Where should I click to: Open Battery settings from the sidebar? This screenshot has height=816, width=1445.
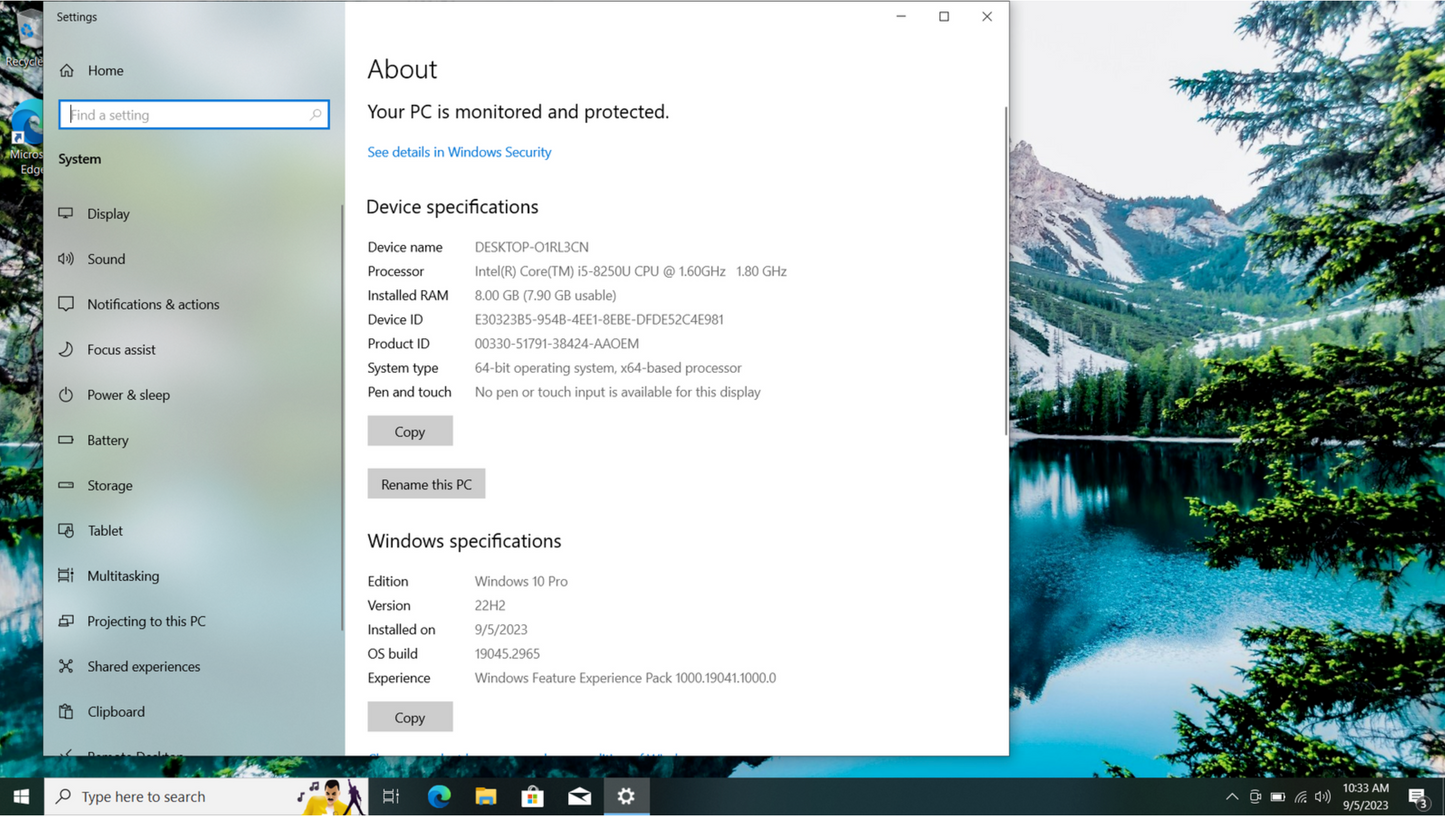(x=107, y=440)
